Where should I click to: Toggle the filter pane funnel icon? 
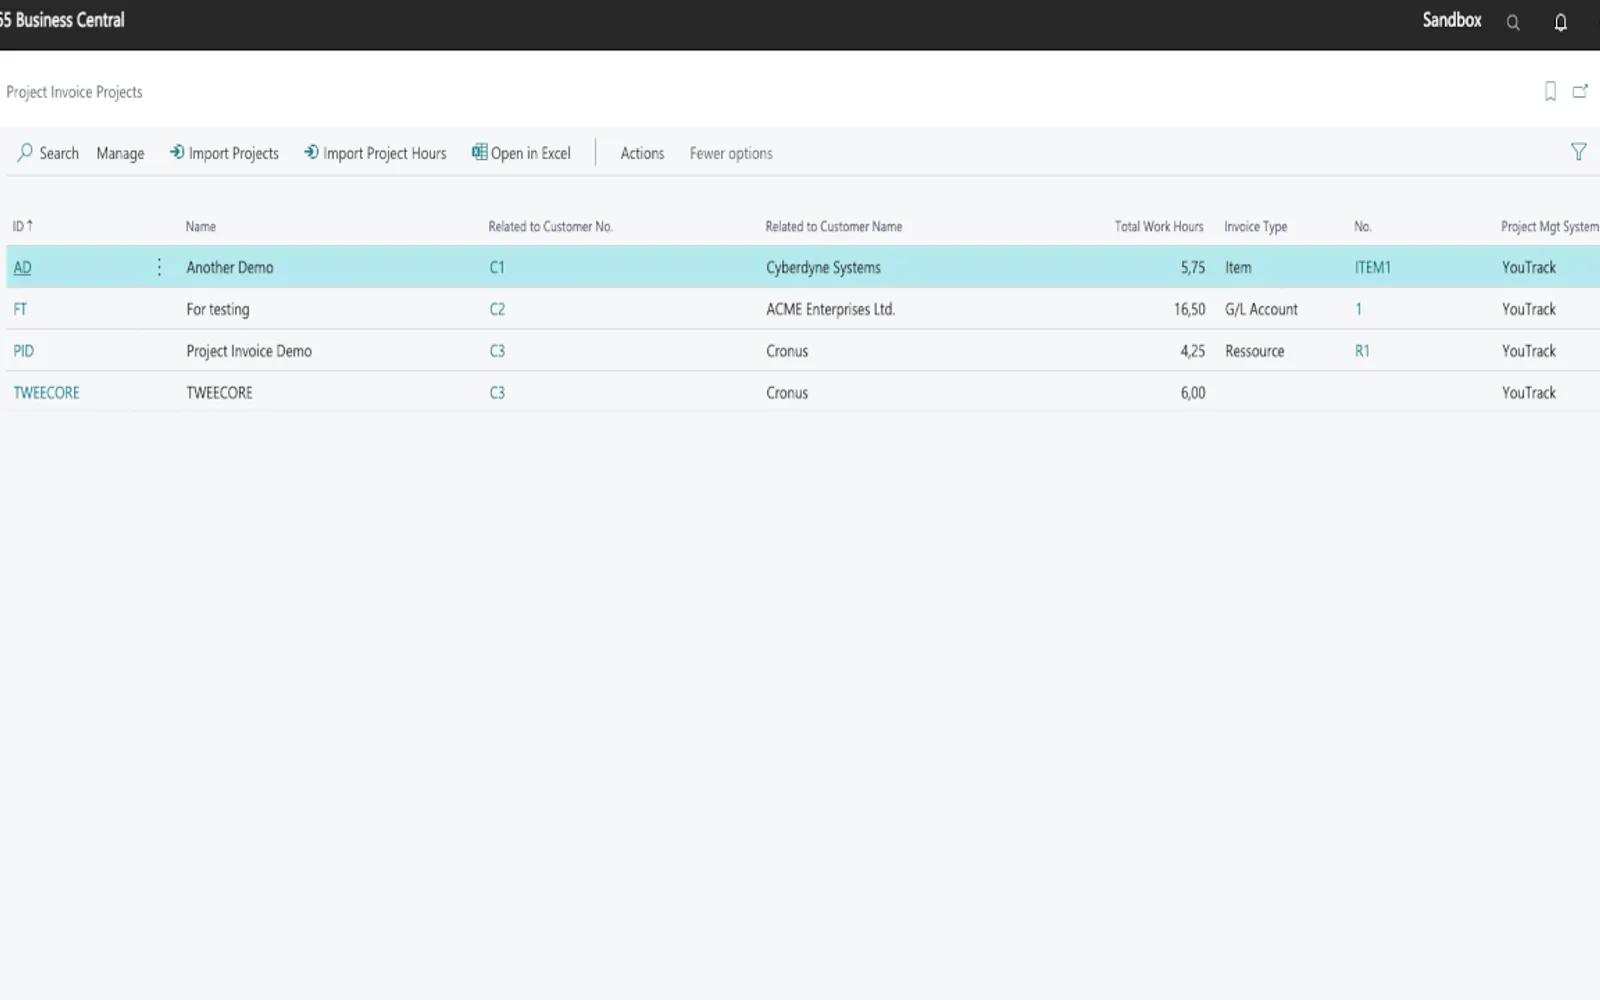click(x=1578, y=152)
